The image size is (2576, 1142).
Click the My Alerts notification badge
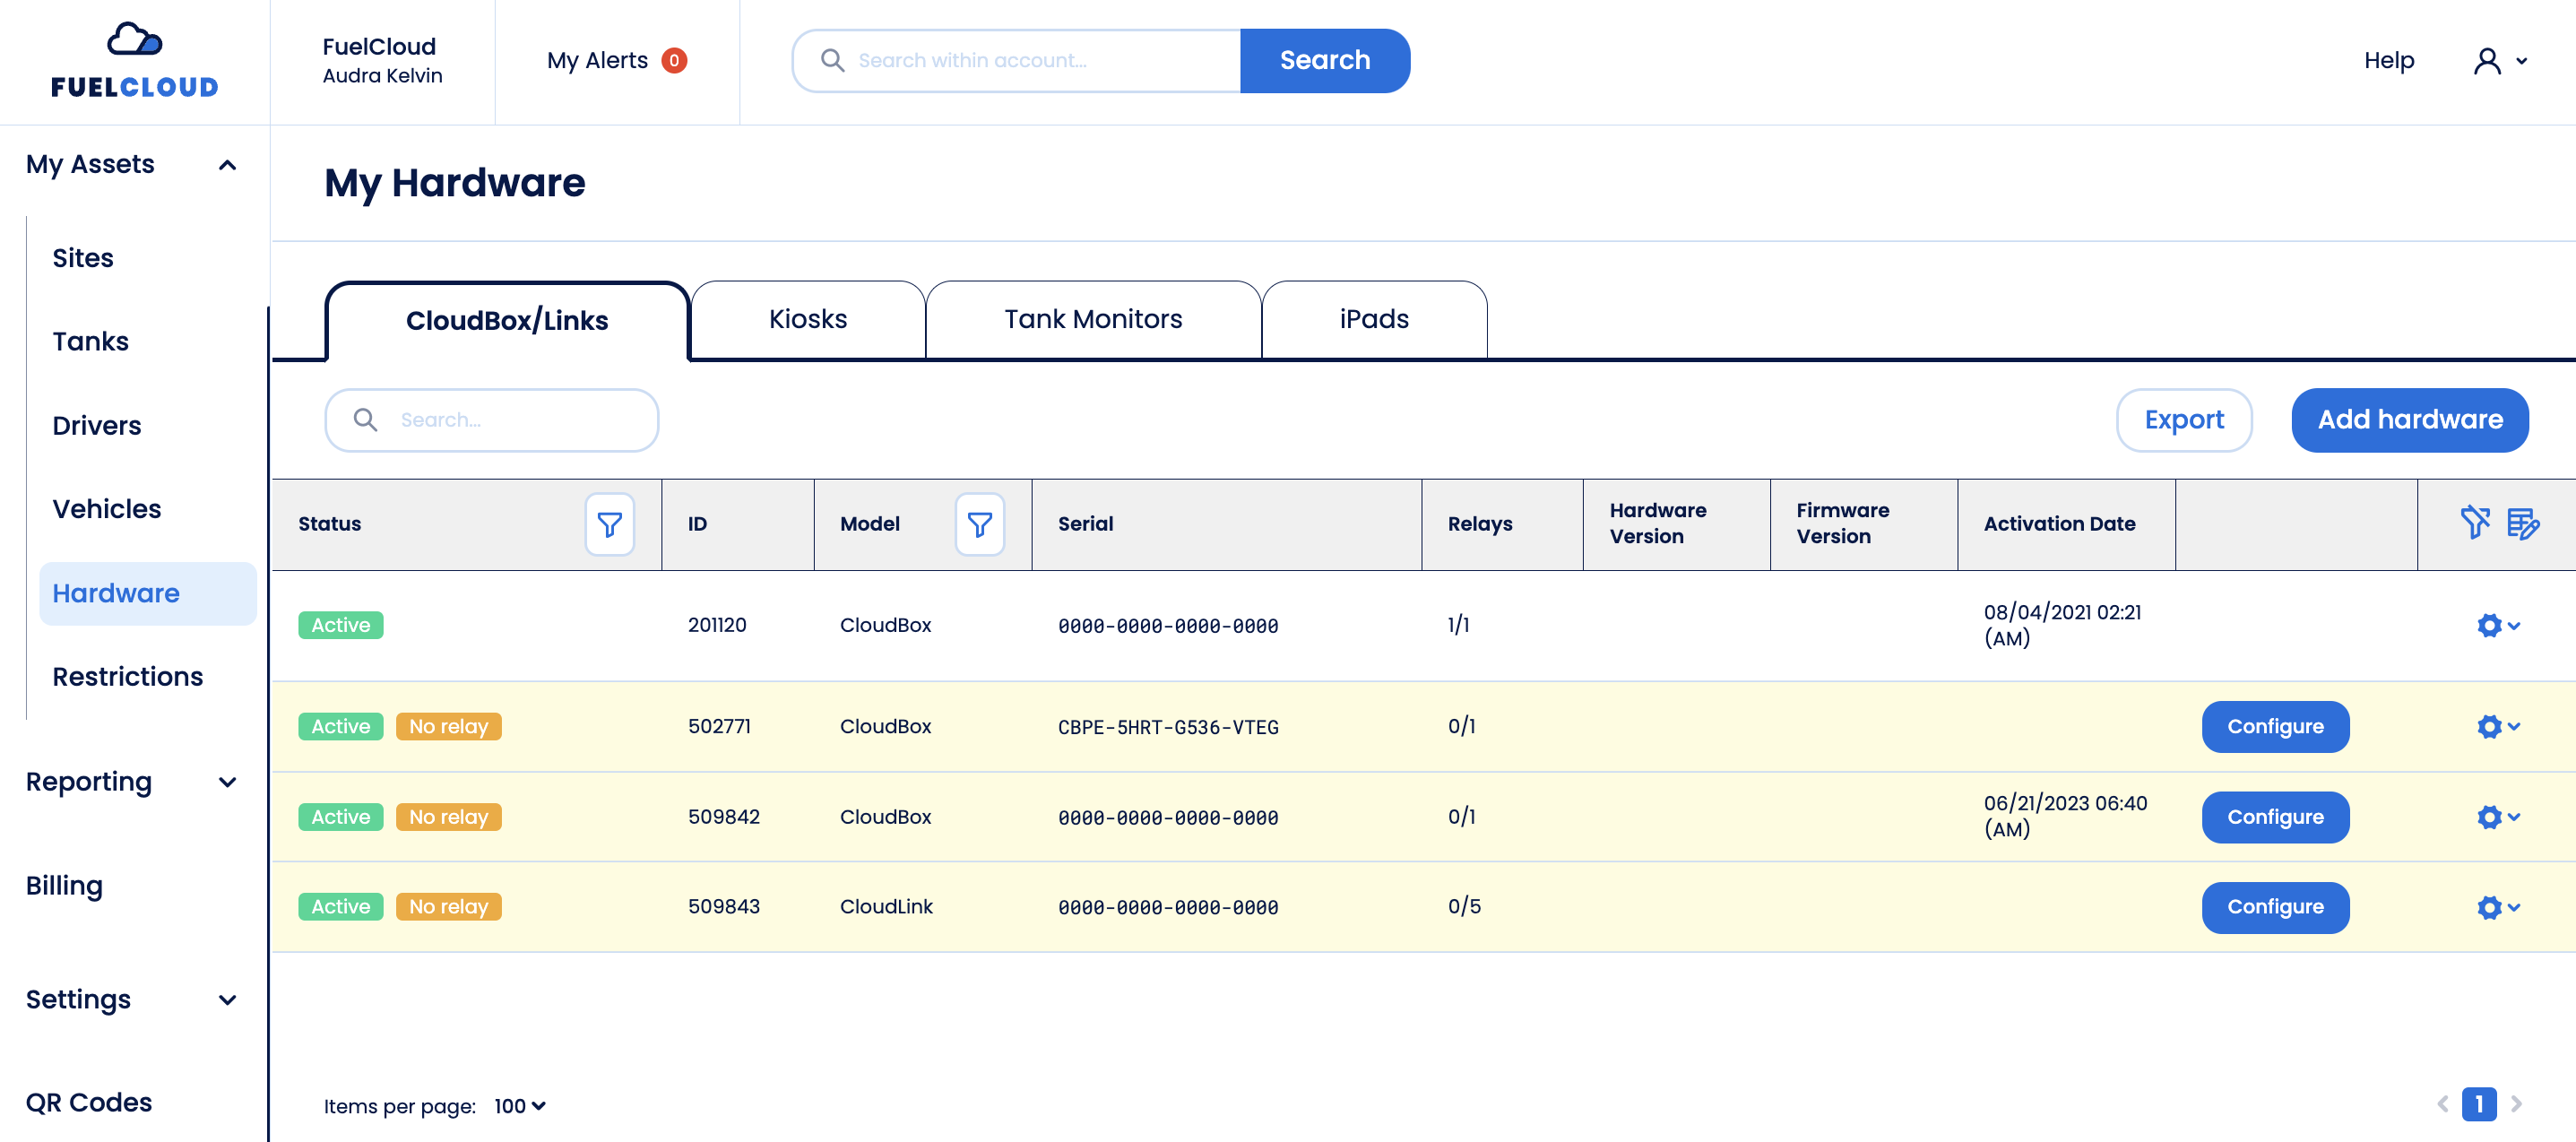(674, 61)
